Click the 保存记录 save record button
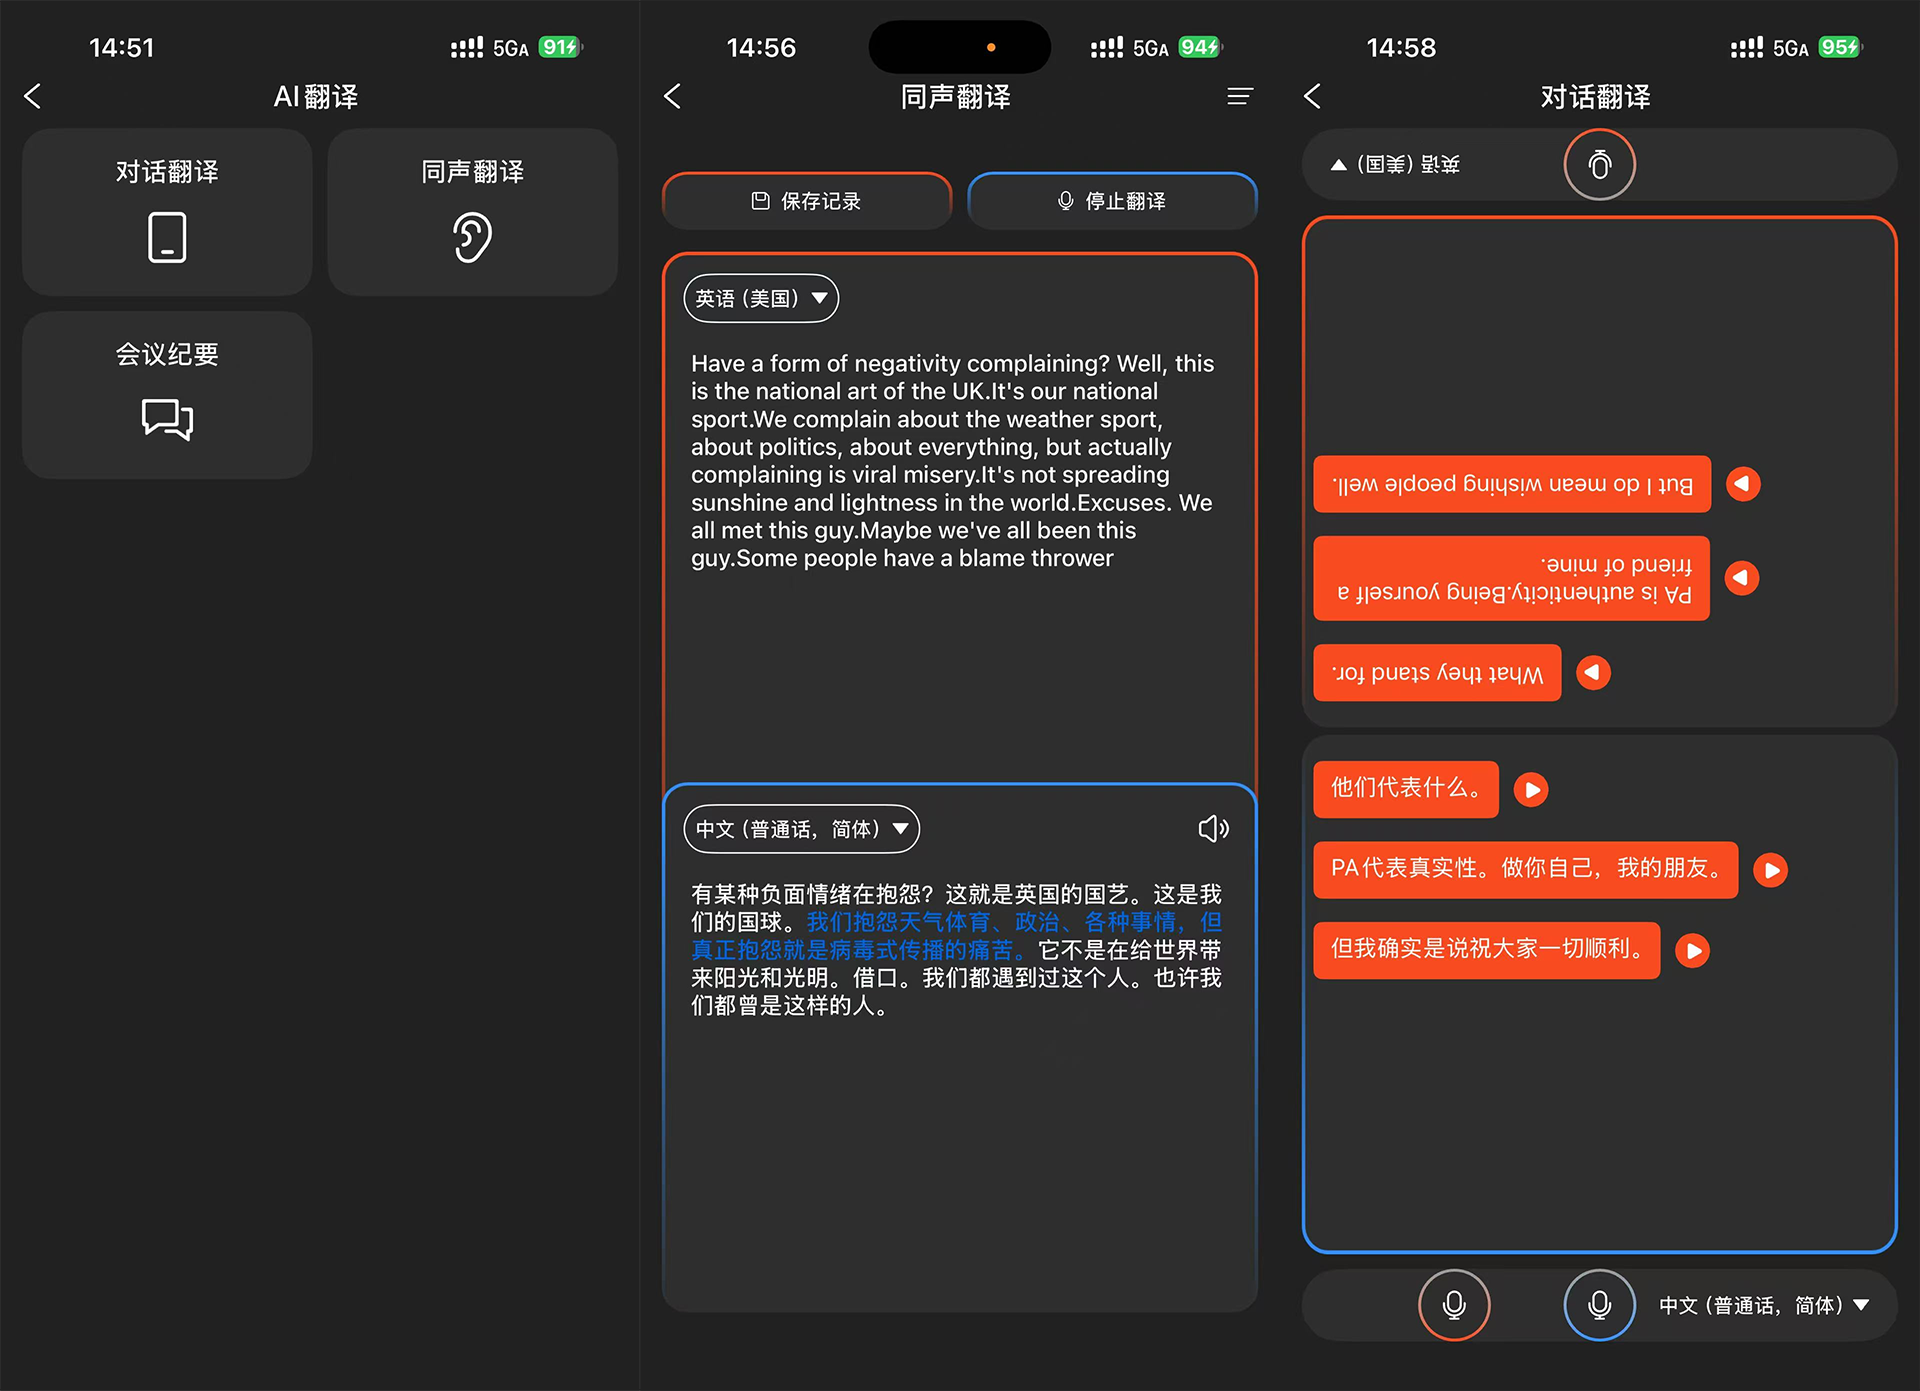Screen dimensions: 1920x1391 coord(806,201)
